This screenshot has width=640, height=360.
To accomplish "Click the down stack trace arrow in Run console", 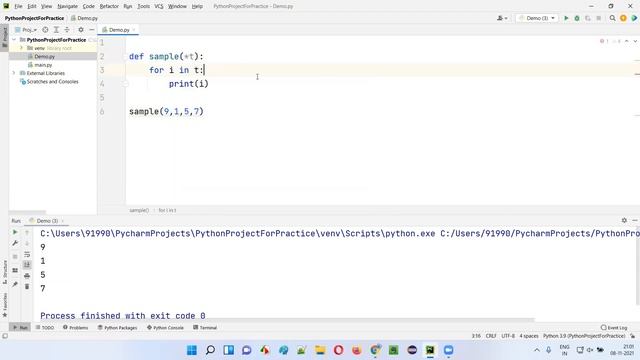I will [x=27, y=243].
